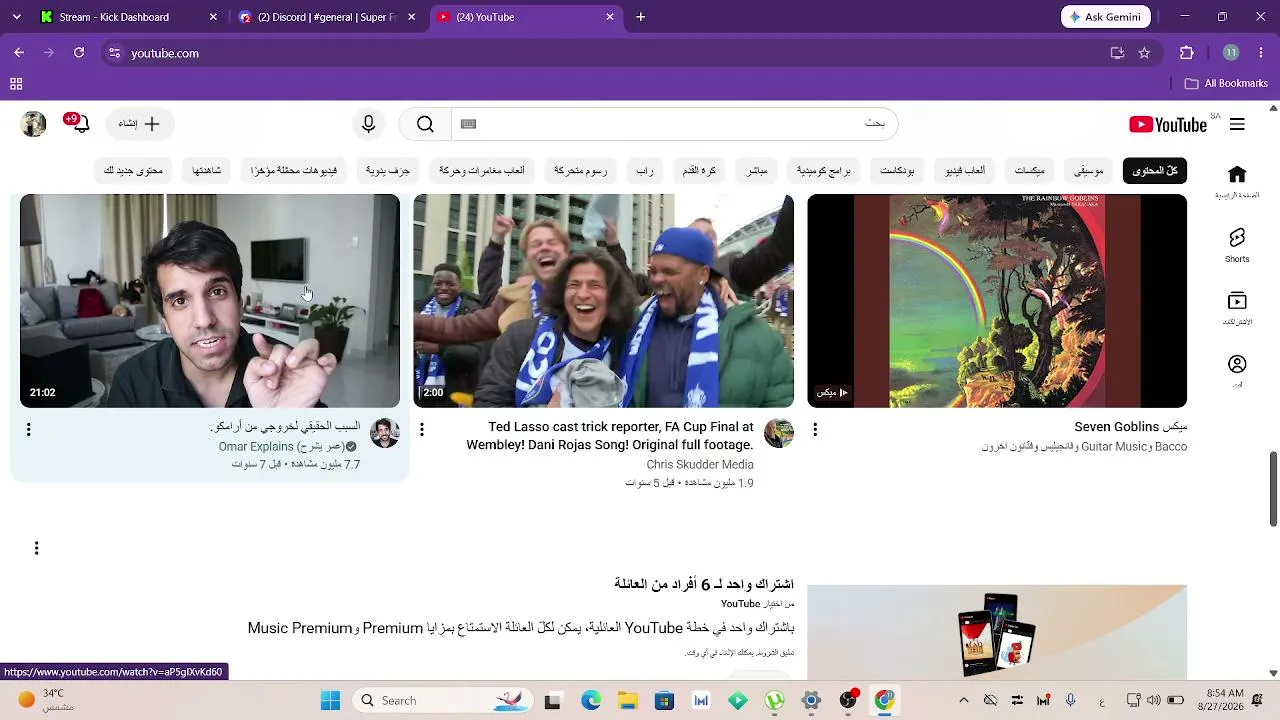Play the Ted Lasso FA Cup thumbnail
This screenshot has width=1280, height=720.
pyautogui.click(x=603, y=301)
